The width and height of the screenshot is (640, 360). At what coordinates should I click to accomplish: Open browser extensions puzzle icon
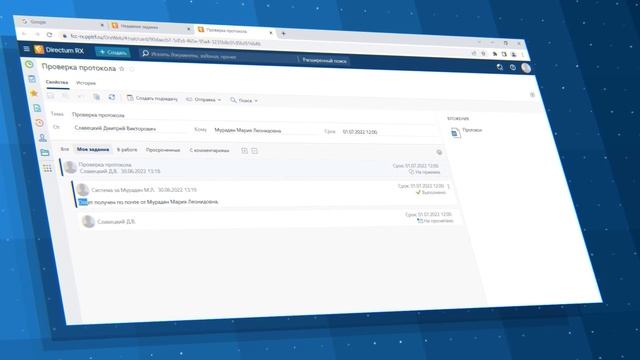[x=495, y=53]
